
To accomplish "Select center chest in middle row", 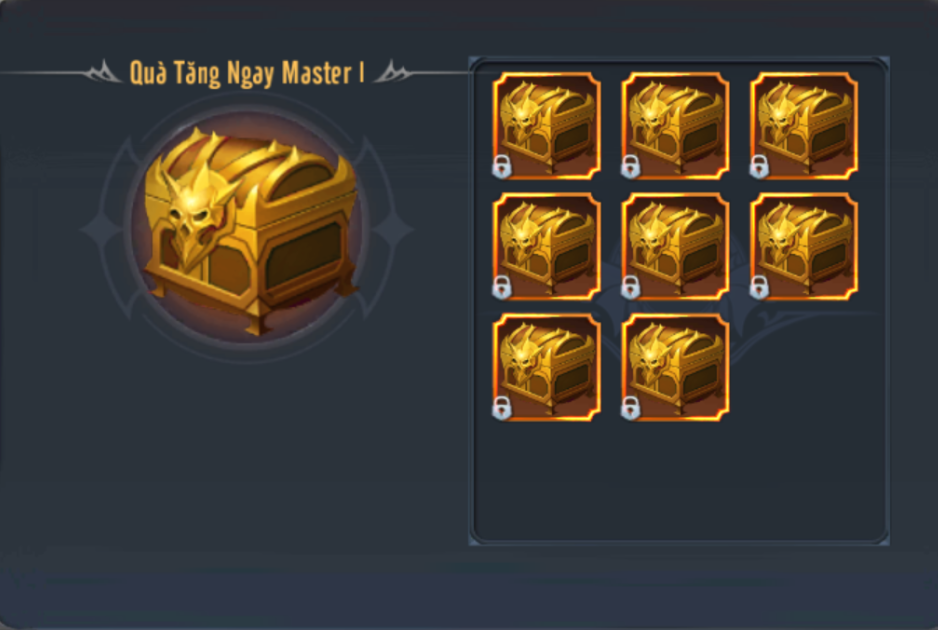I will [x=675, y=246].
